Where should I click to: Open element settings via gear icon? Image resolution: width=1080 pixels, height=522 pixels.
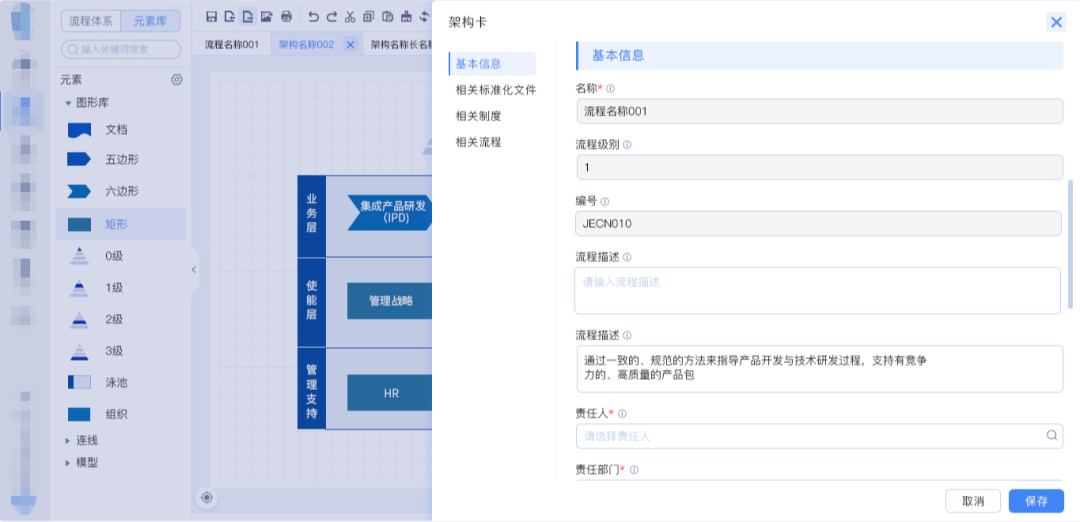pos(177,80)
